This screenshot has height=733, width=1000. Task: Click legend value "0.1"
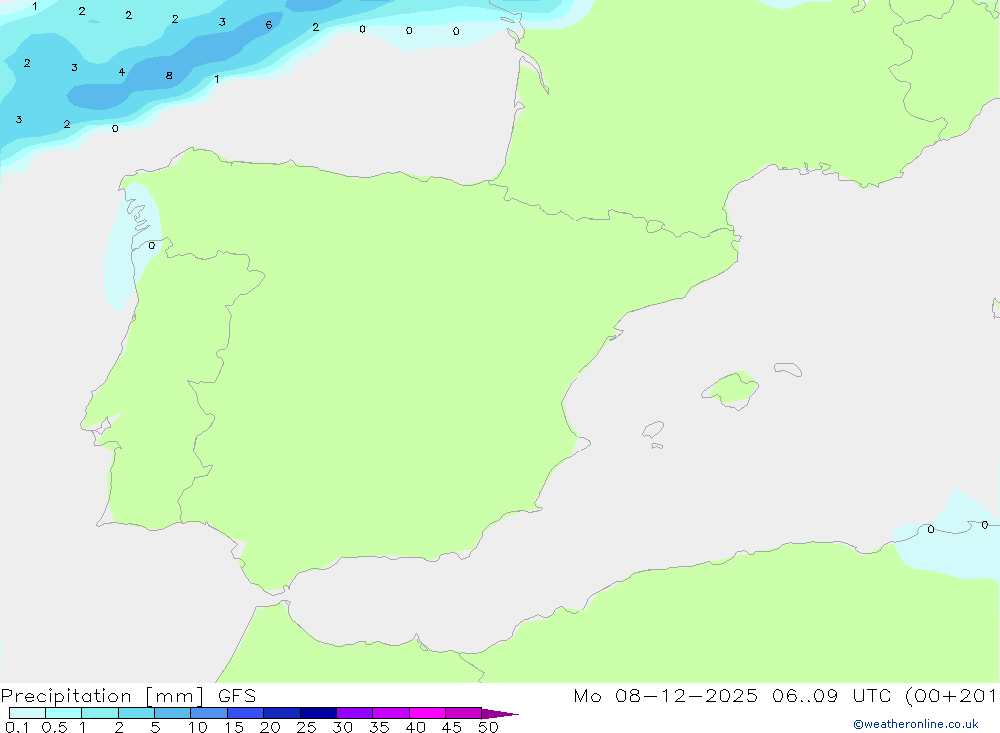coord(17,727)
